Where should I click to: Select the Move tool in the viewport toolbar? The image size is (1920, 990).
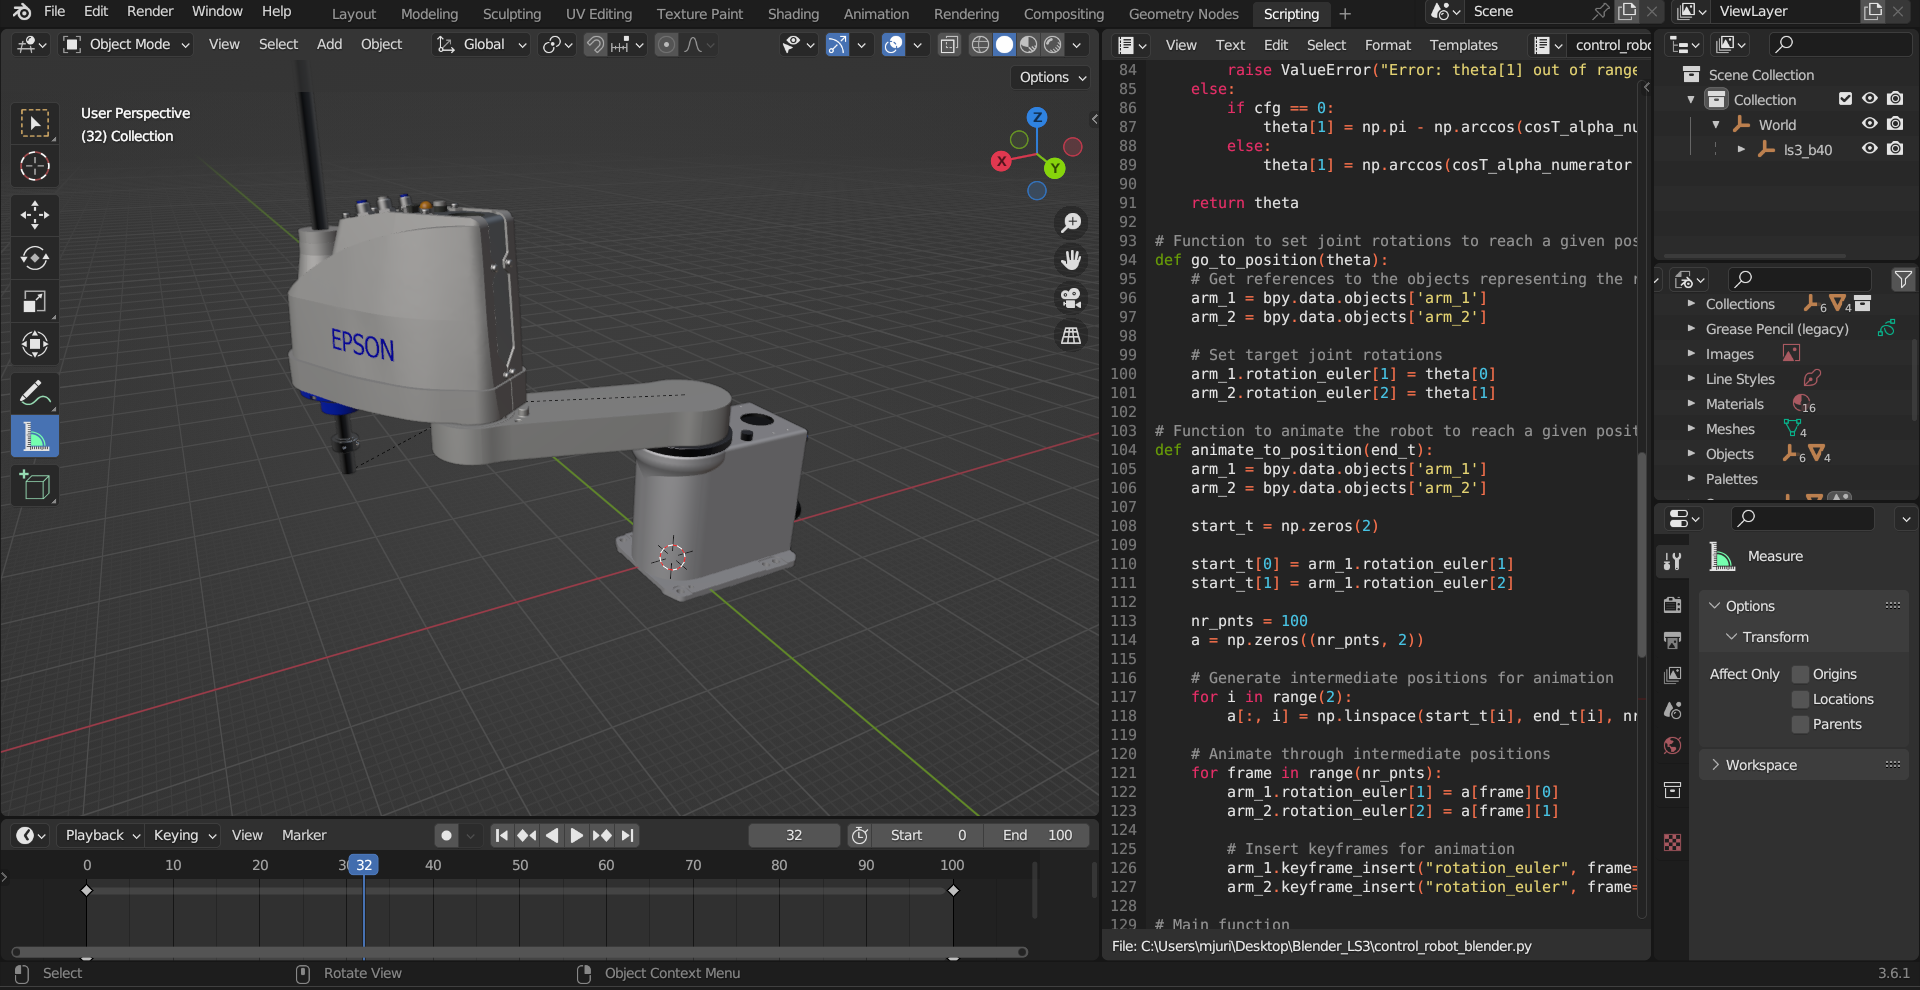coord(35,215)
